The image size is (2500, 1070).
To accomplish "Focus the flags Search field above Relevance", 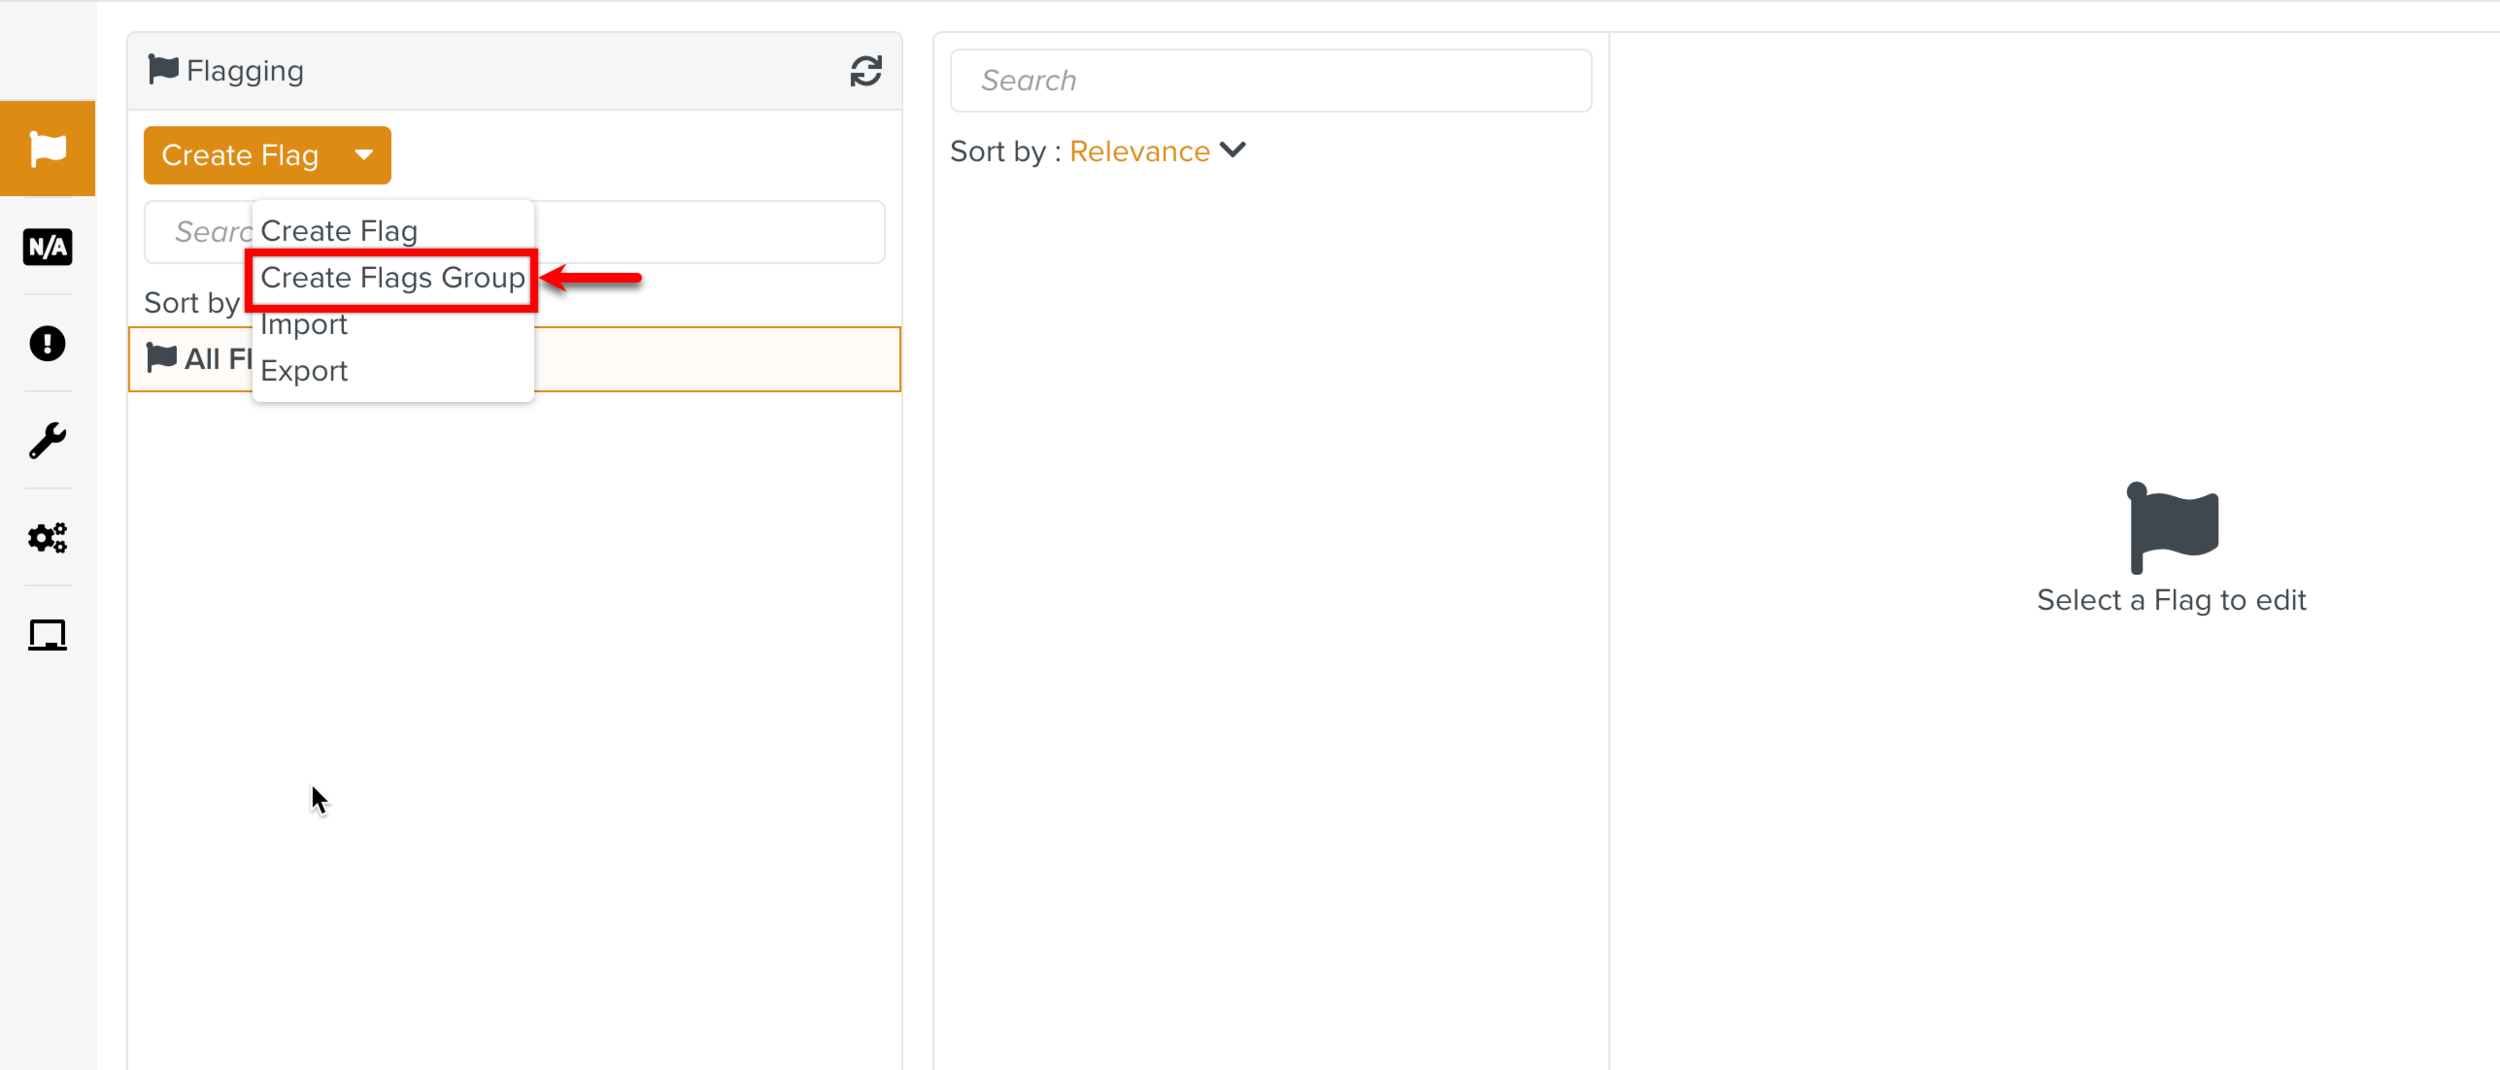I will [x=1270, y=80].
